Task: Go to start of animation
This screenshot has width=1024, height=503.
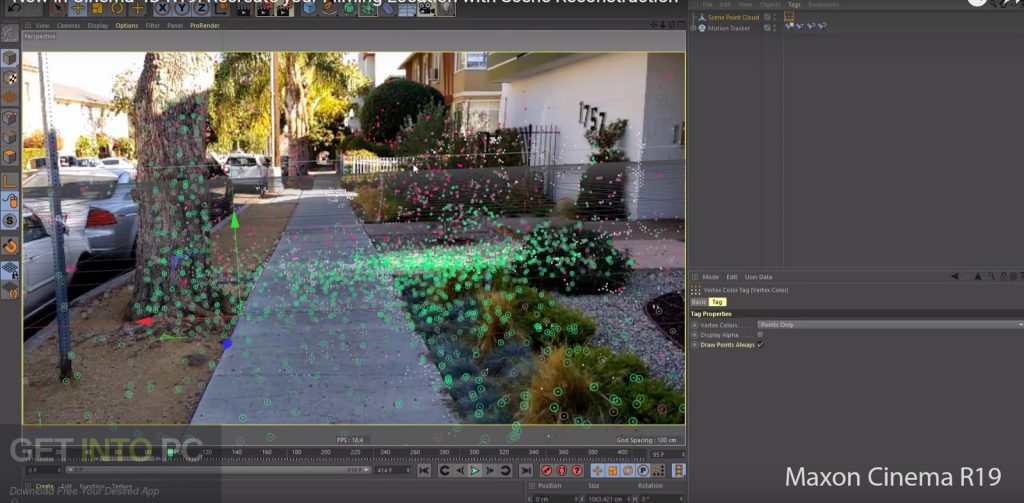Action: (424, 470)
